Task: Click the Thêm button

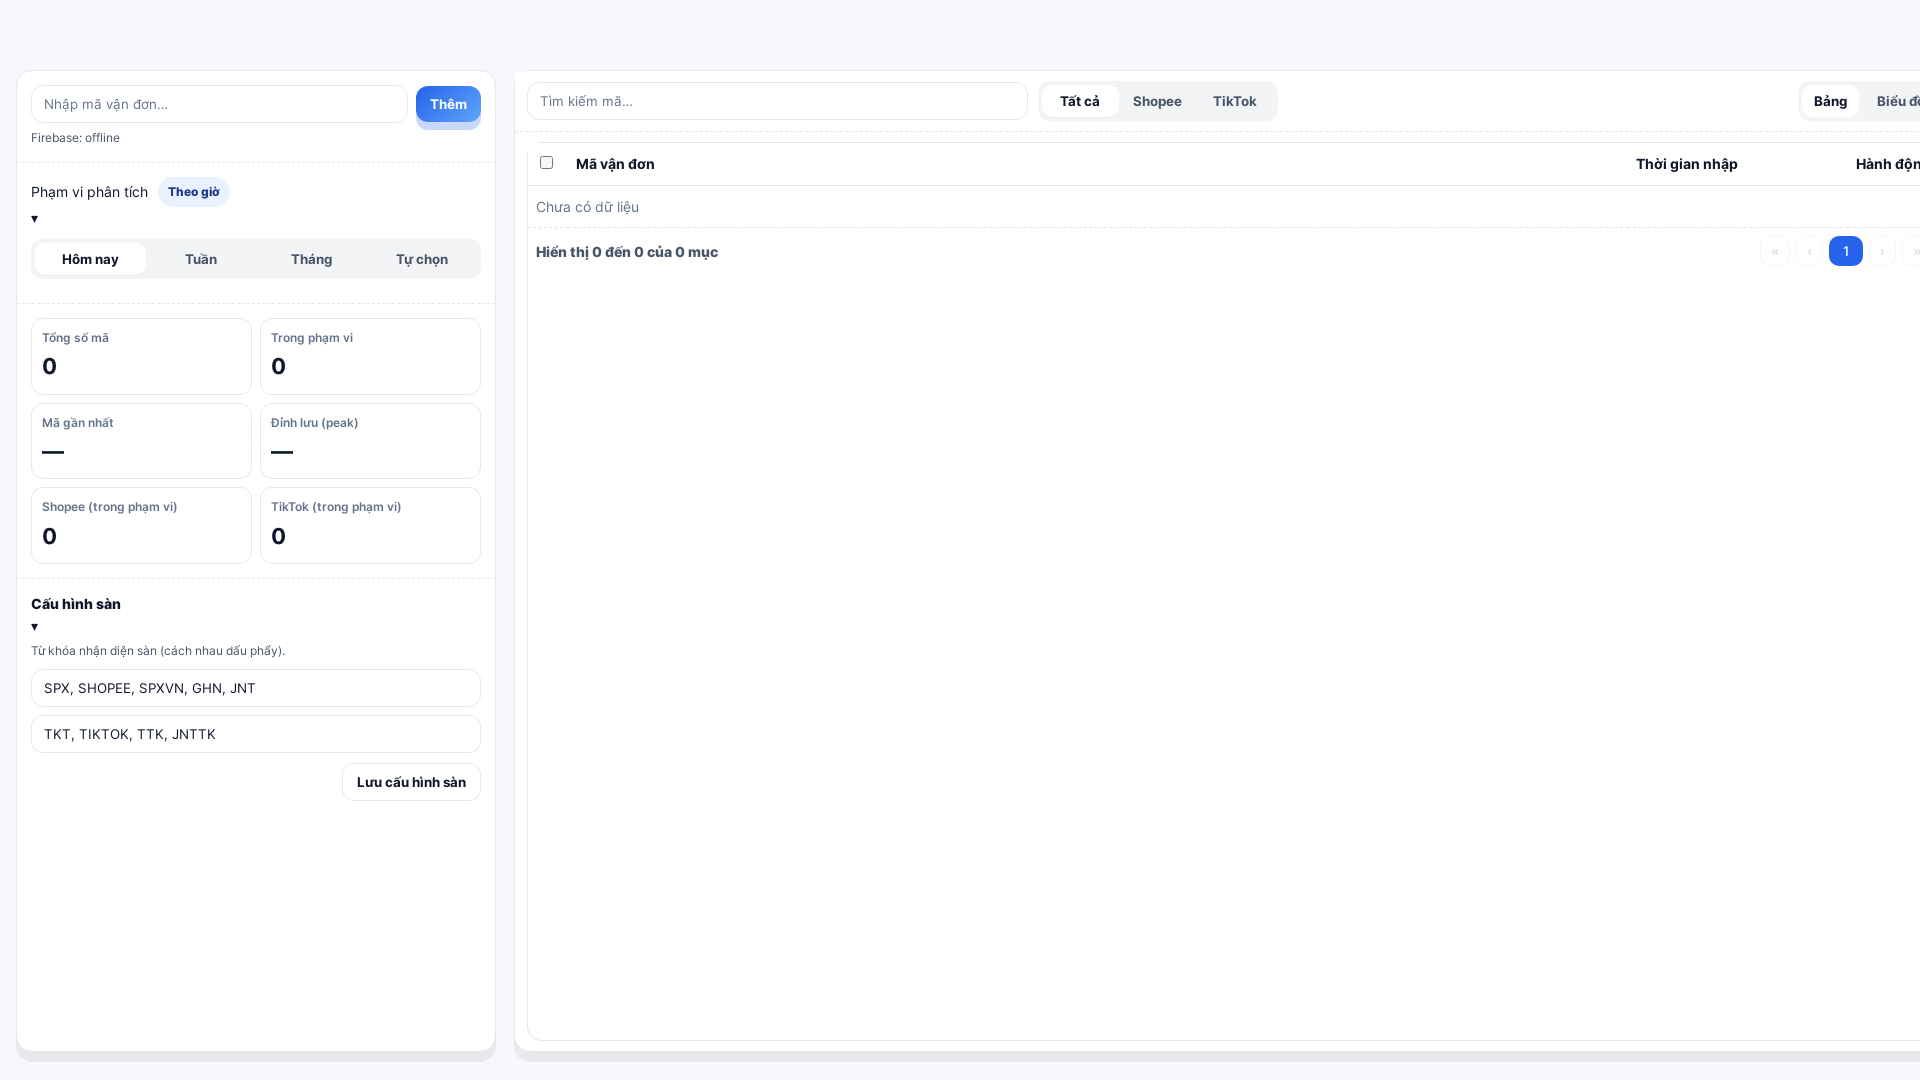Action: 448,104
